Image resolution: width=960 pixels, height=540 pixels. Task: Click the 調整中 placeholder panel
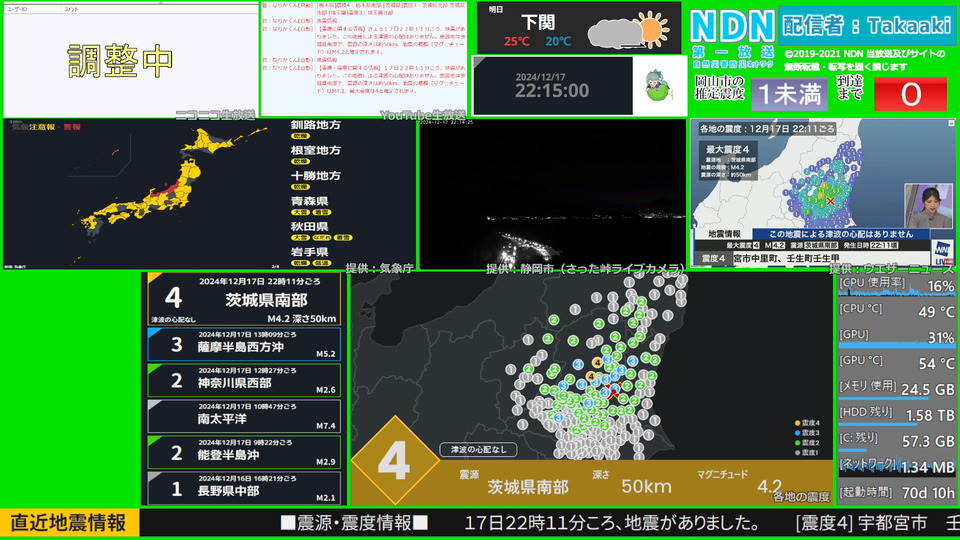pyautogui.click(x=131, y=61)
